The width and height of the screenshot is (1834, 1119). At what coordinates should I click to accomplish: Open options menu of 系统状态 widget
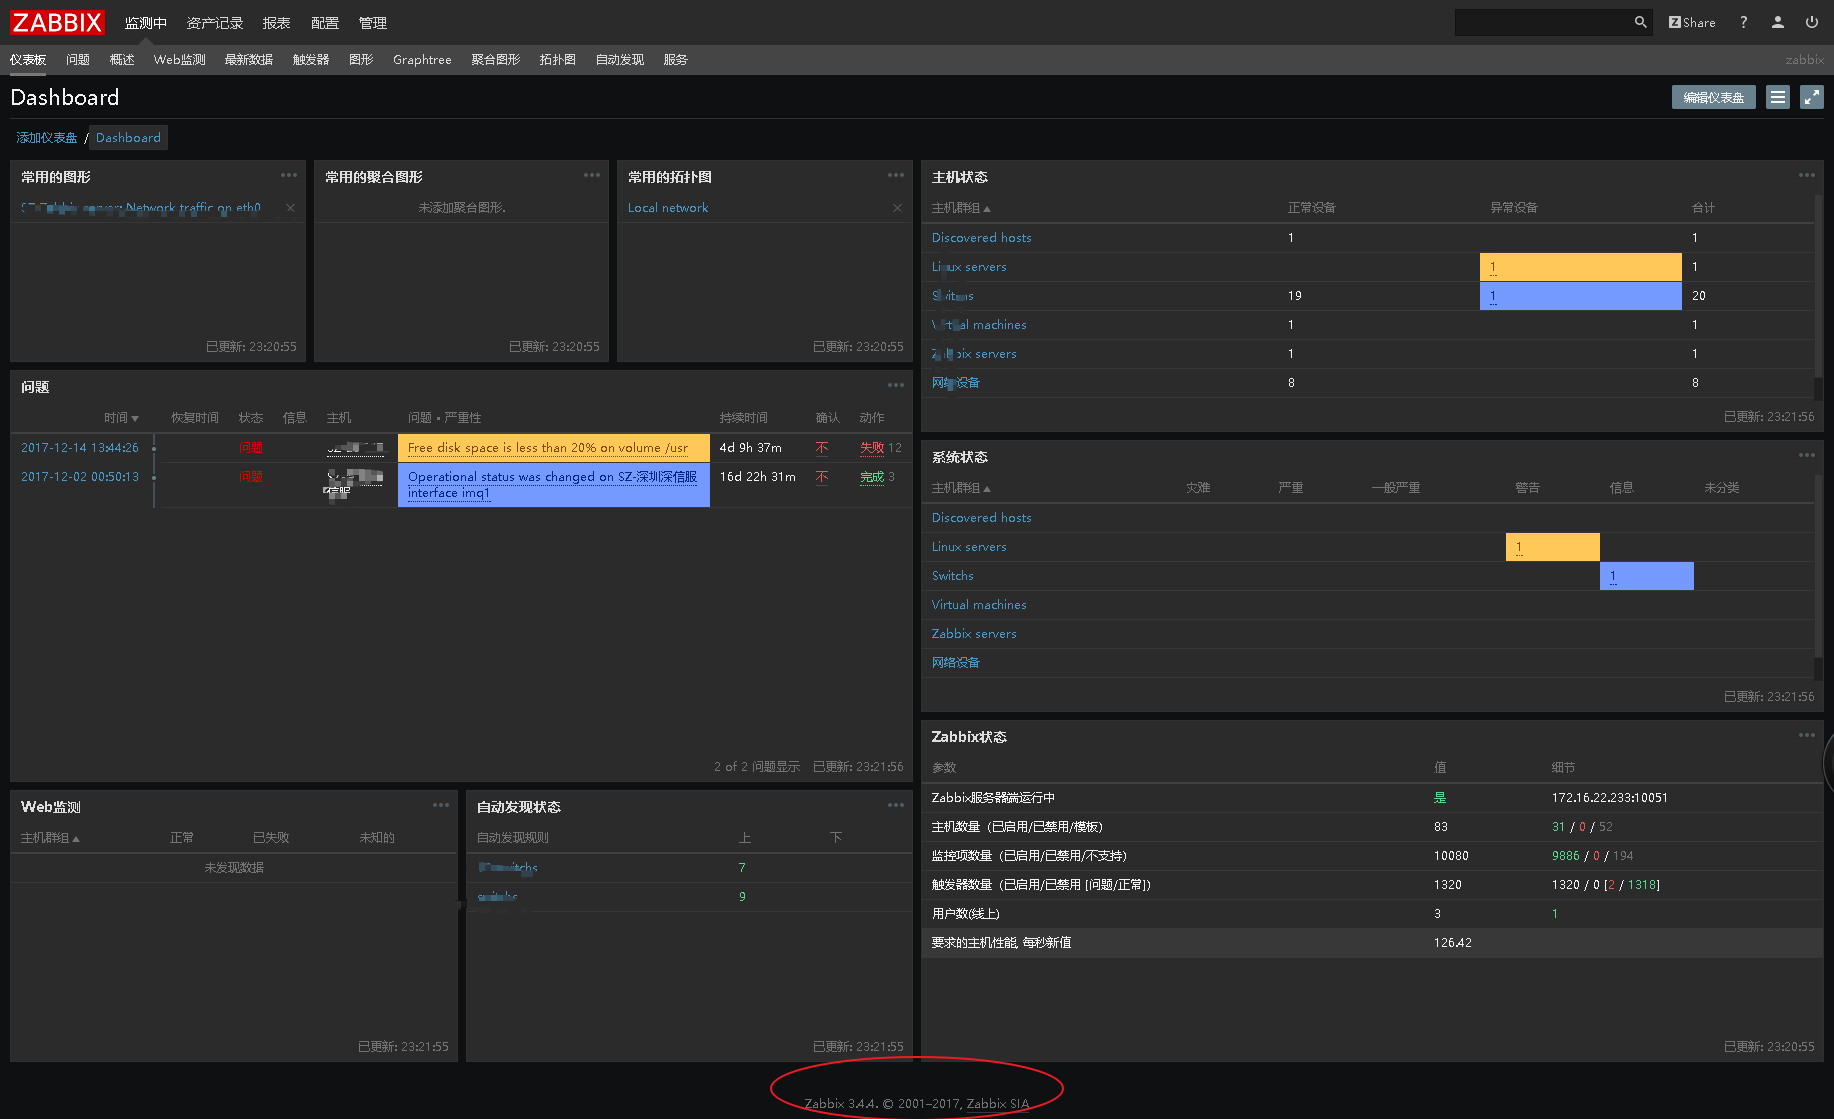(1807, 455)
